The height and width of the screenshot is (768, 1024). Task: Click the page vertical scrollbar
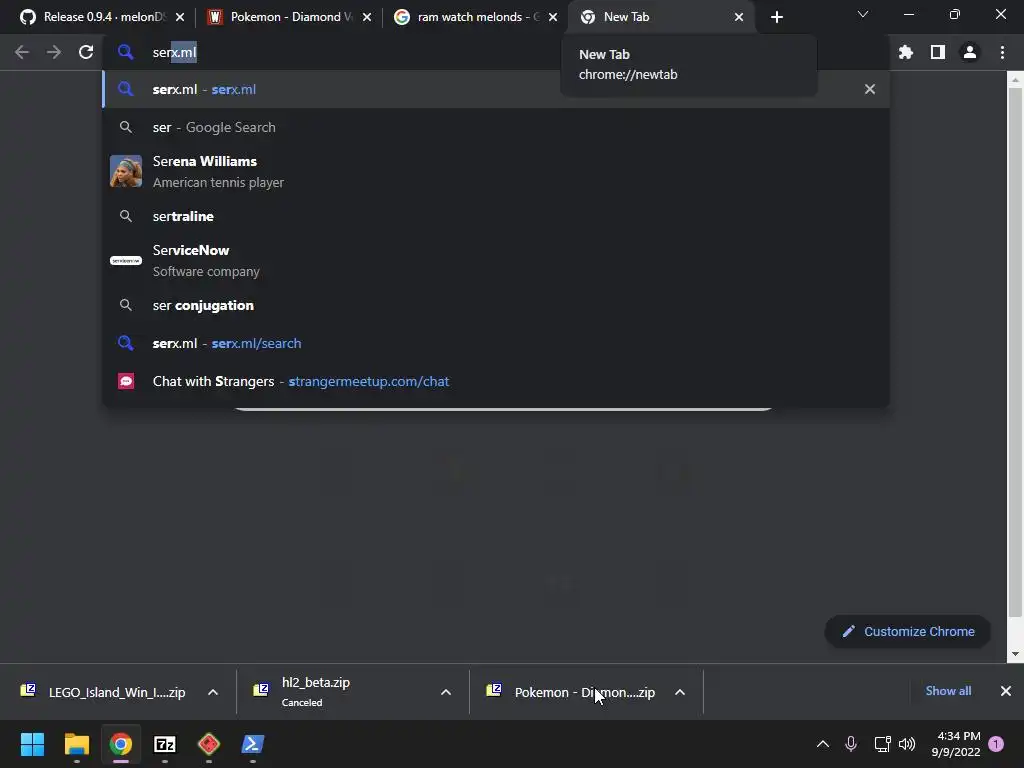pos(1015,353)
